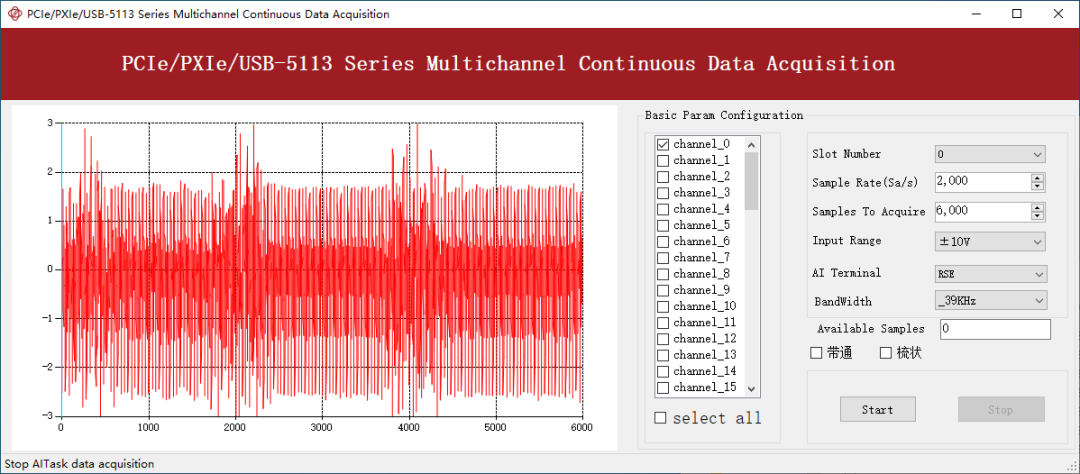Image resolution: width=1080 pixels, height=474 pixels.
Task: Click the 'Slot Number' label
Action: pyautogui.click(x=847, y=154)
